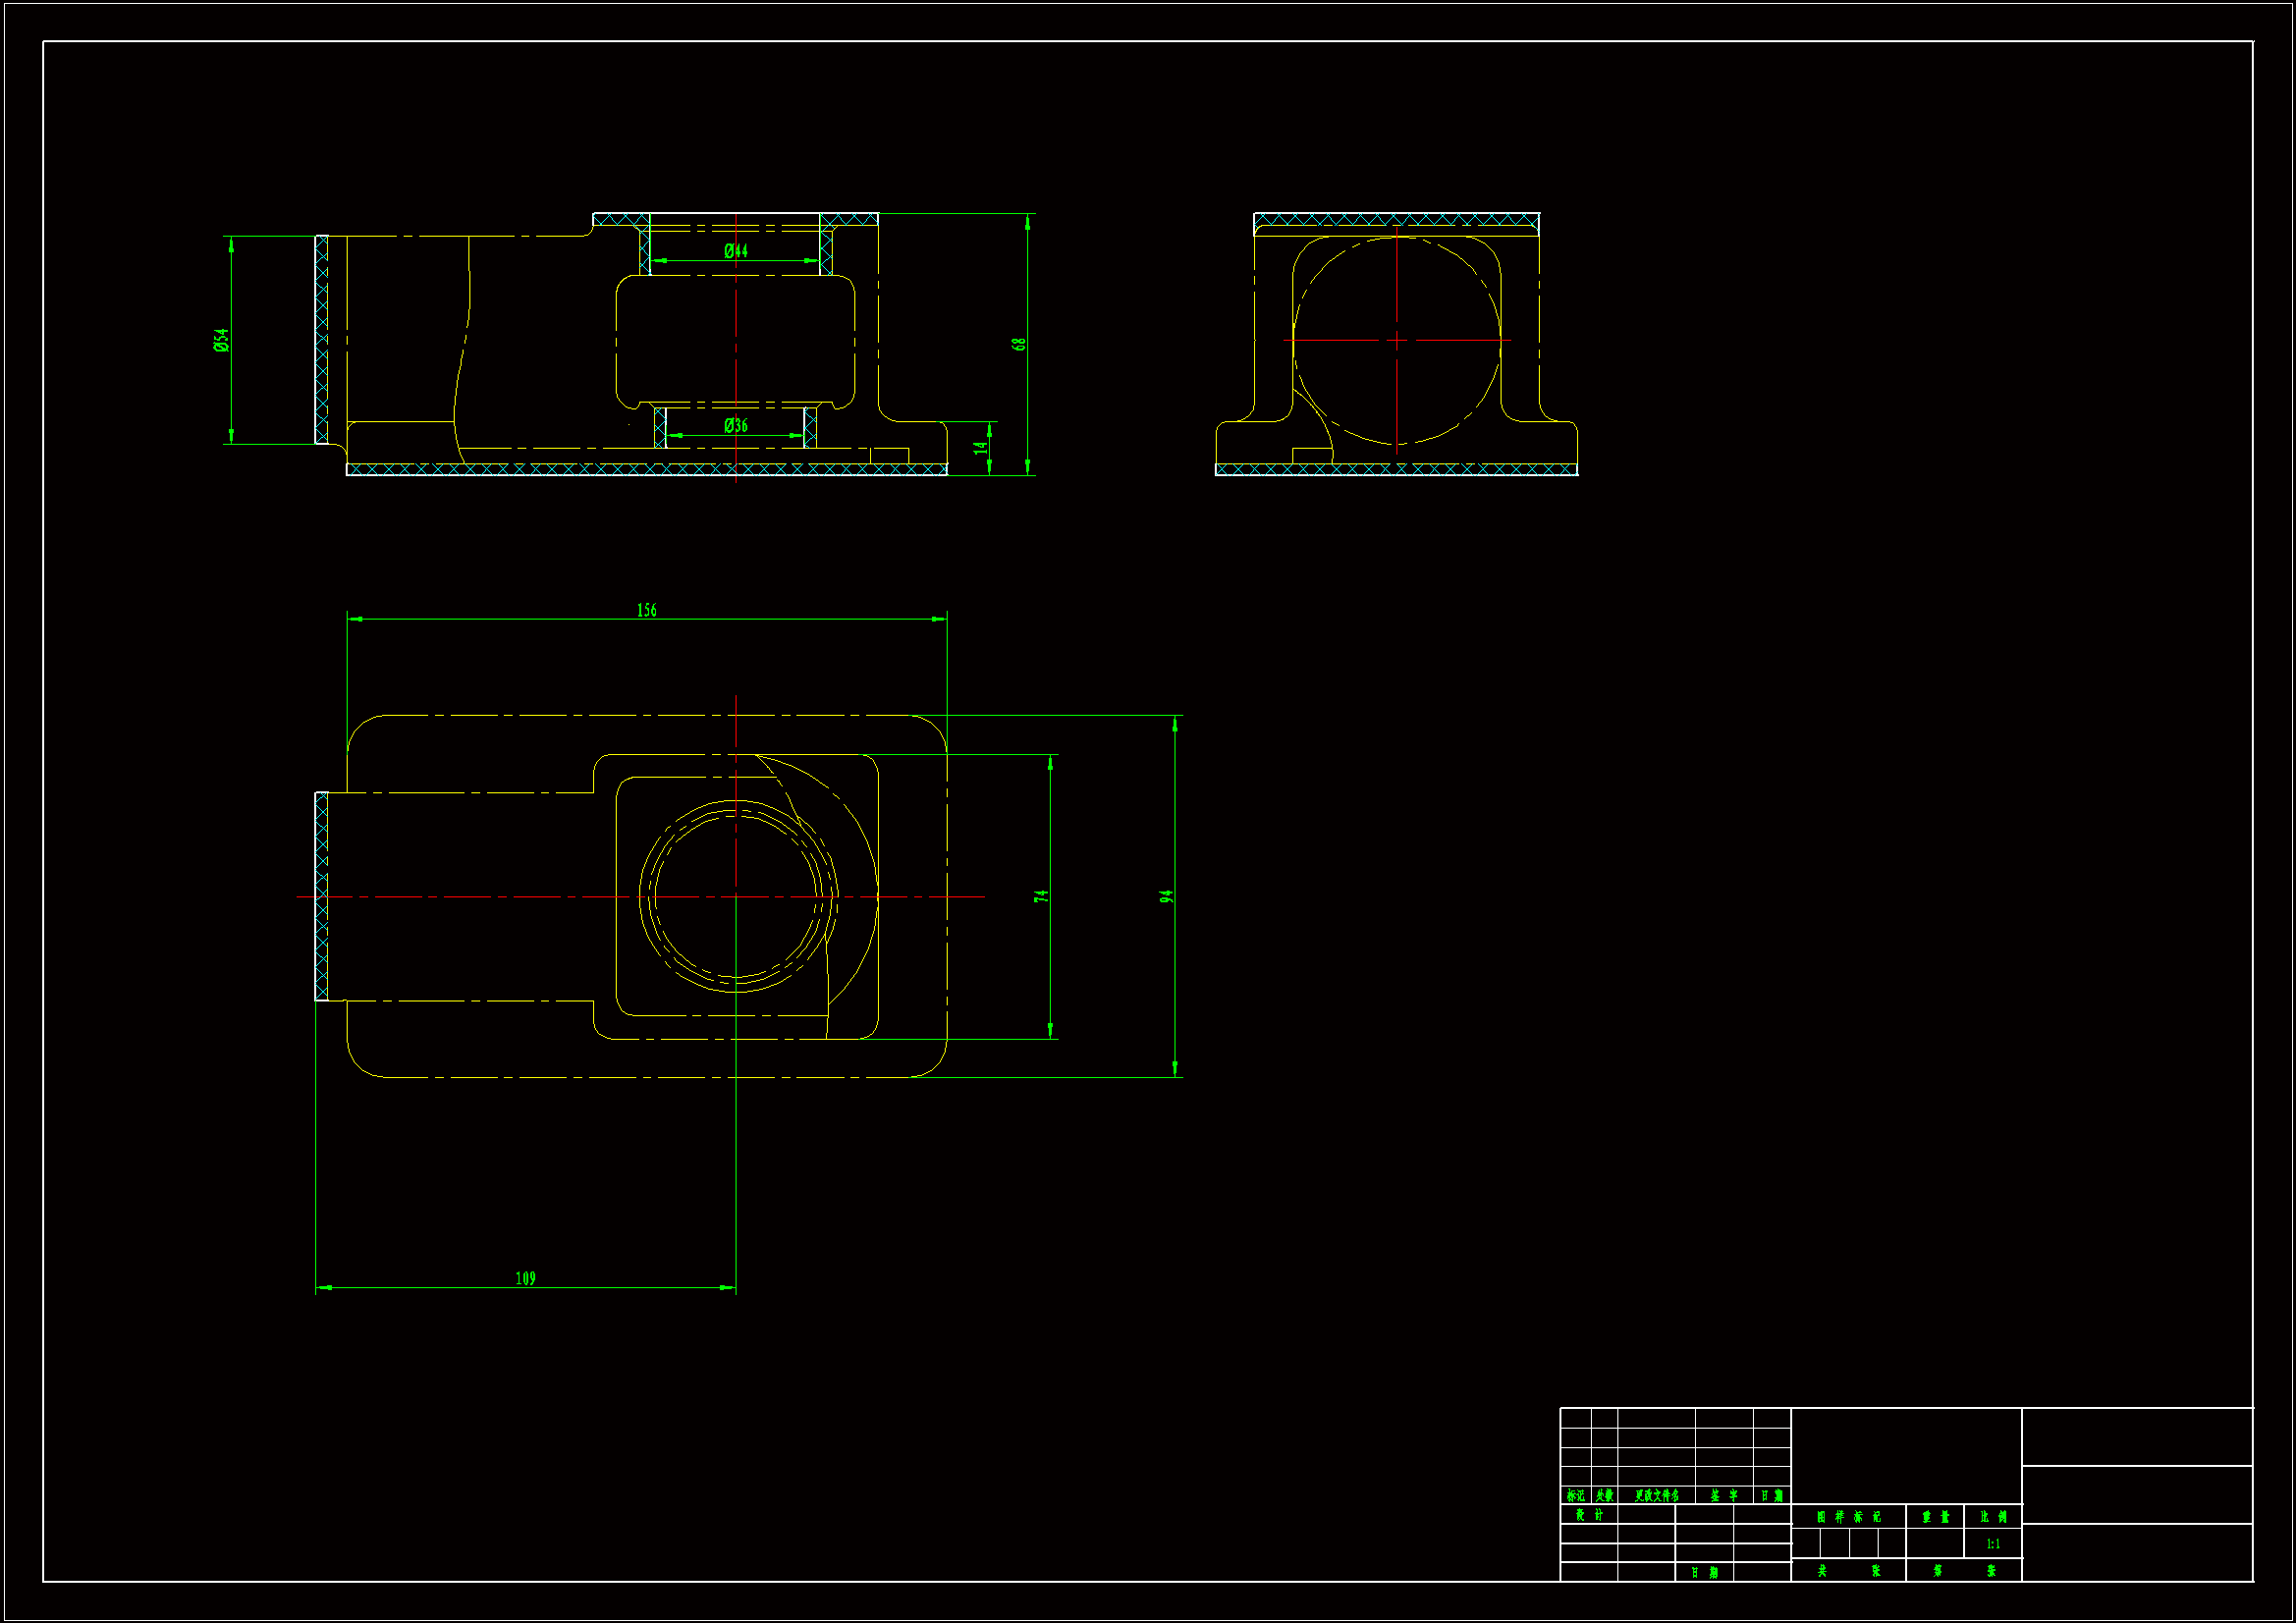Click the 共 张 total sheets cell
Viewport: 2296px width, 1623px height.
click(1848, 1571)
